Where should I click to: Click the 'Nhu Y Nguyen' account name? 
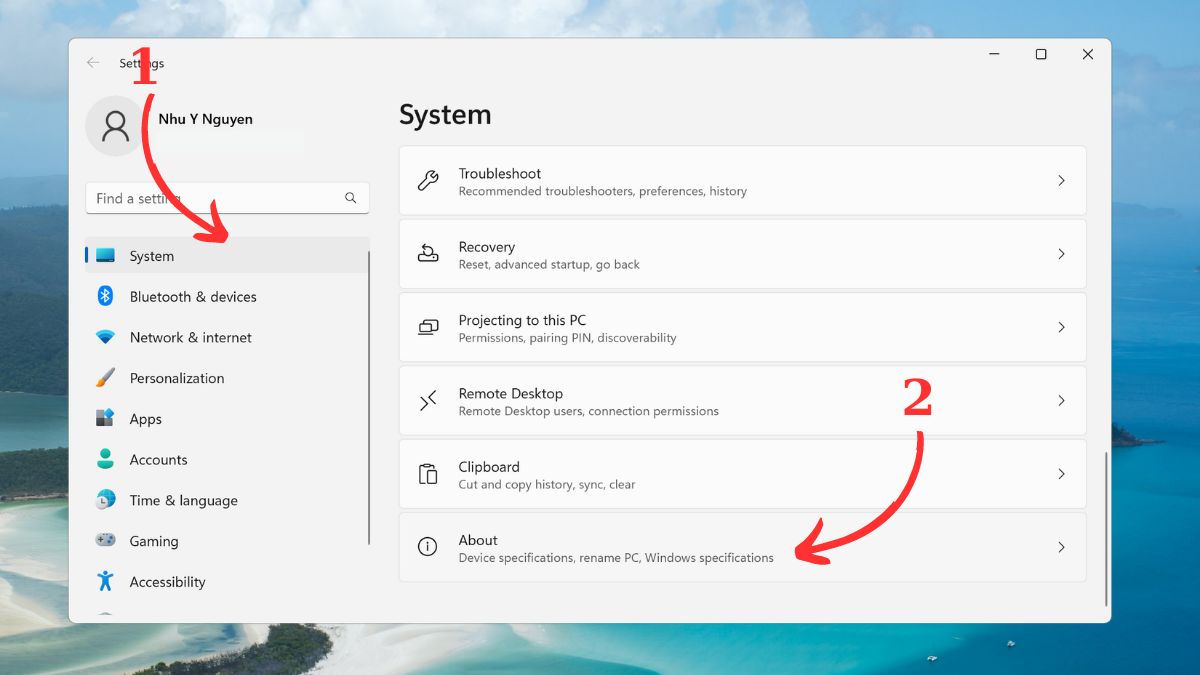pos(206,119)
